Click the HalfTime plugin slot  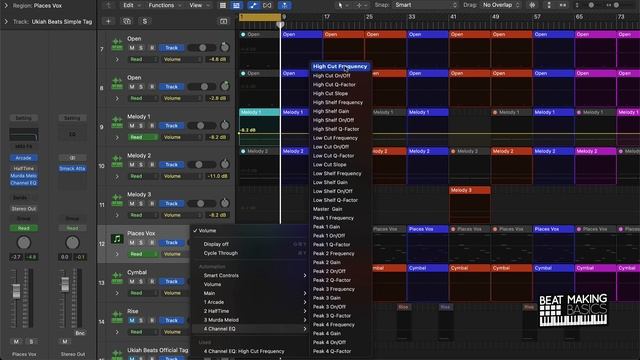24,168
